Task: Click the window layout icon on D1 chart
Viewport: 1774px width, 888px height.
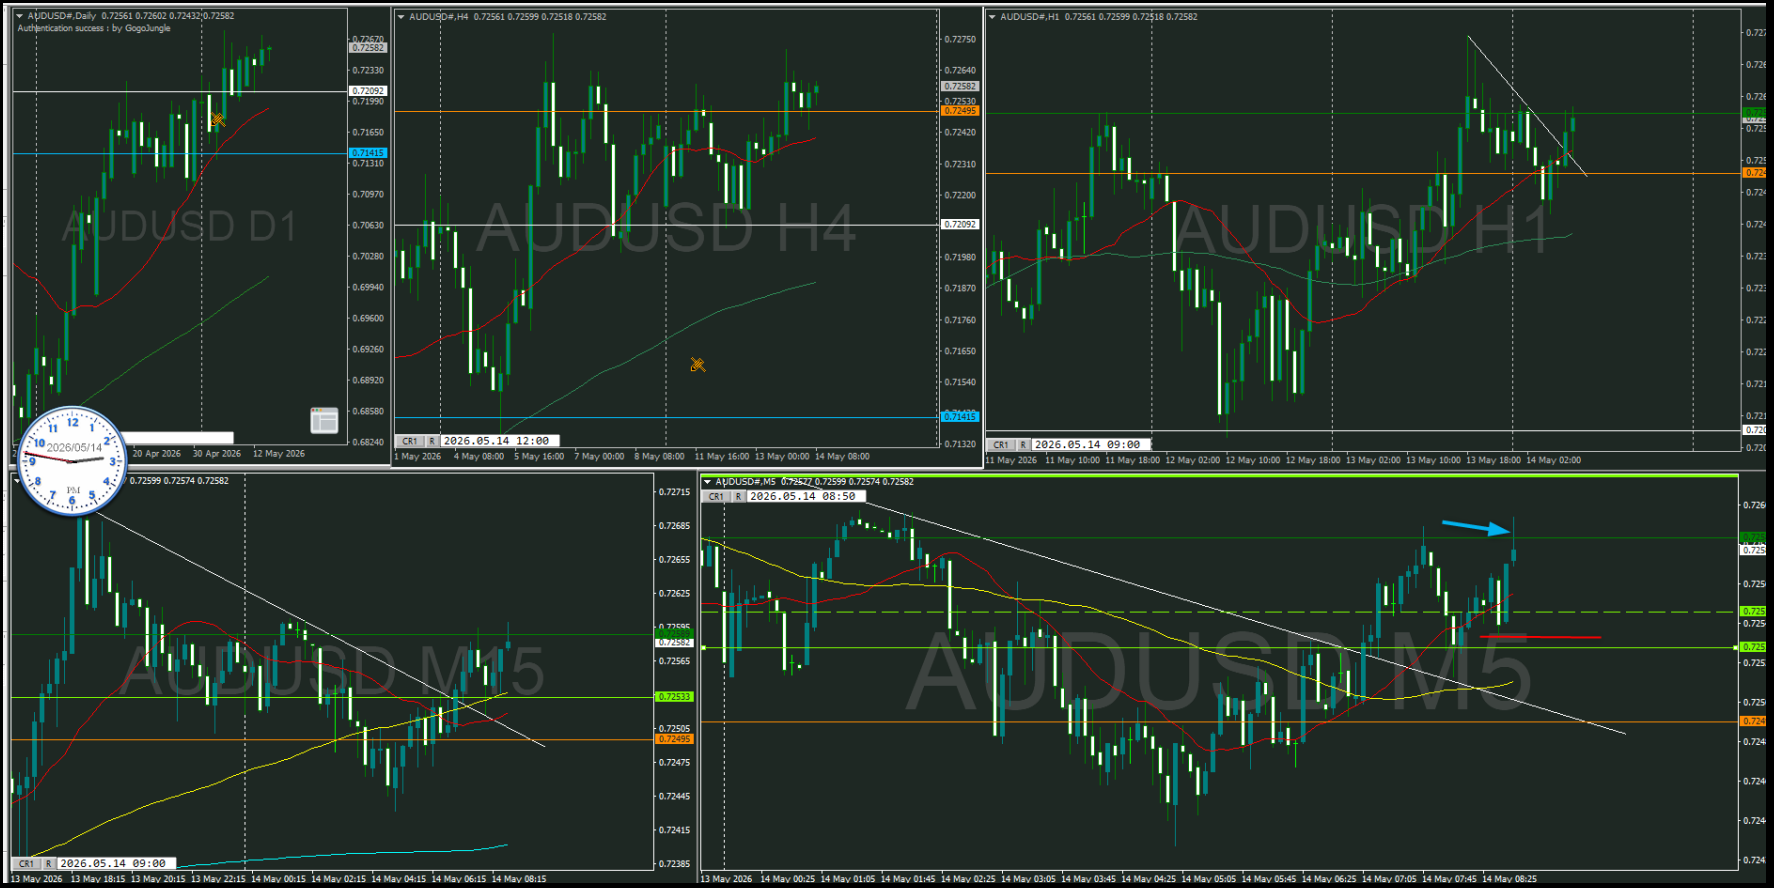Action: point(324,420)
